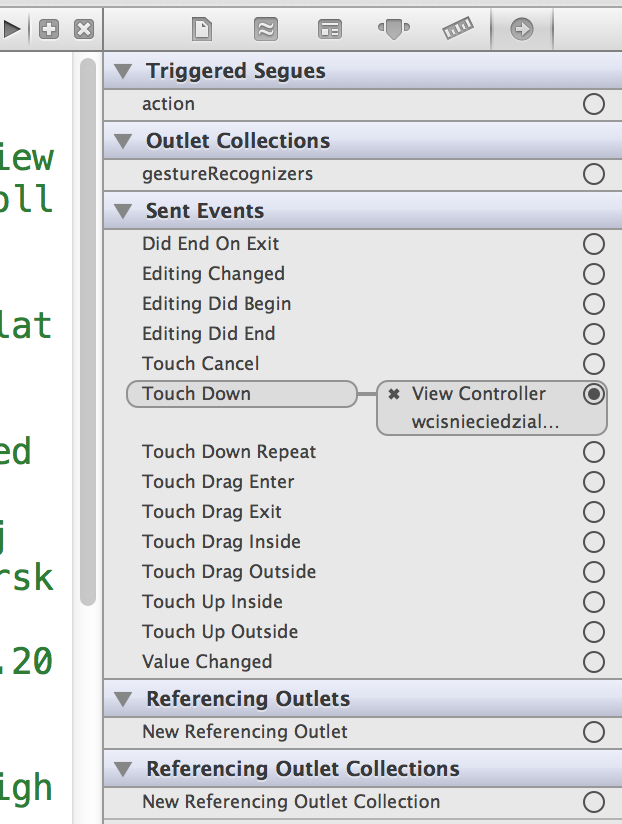Click the New Referencing Outlet circle
Image resolution: width=622 pixels, height=824 pixels.
coord(594,732)
